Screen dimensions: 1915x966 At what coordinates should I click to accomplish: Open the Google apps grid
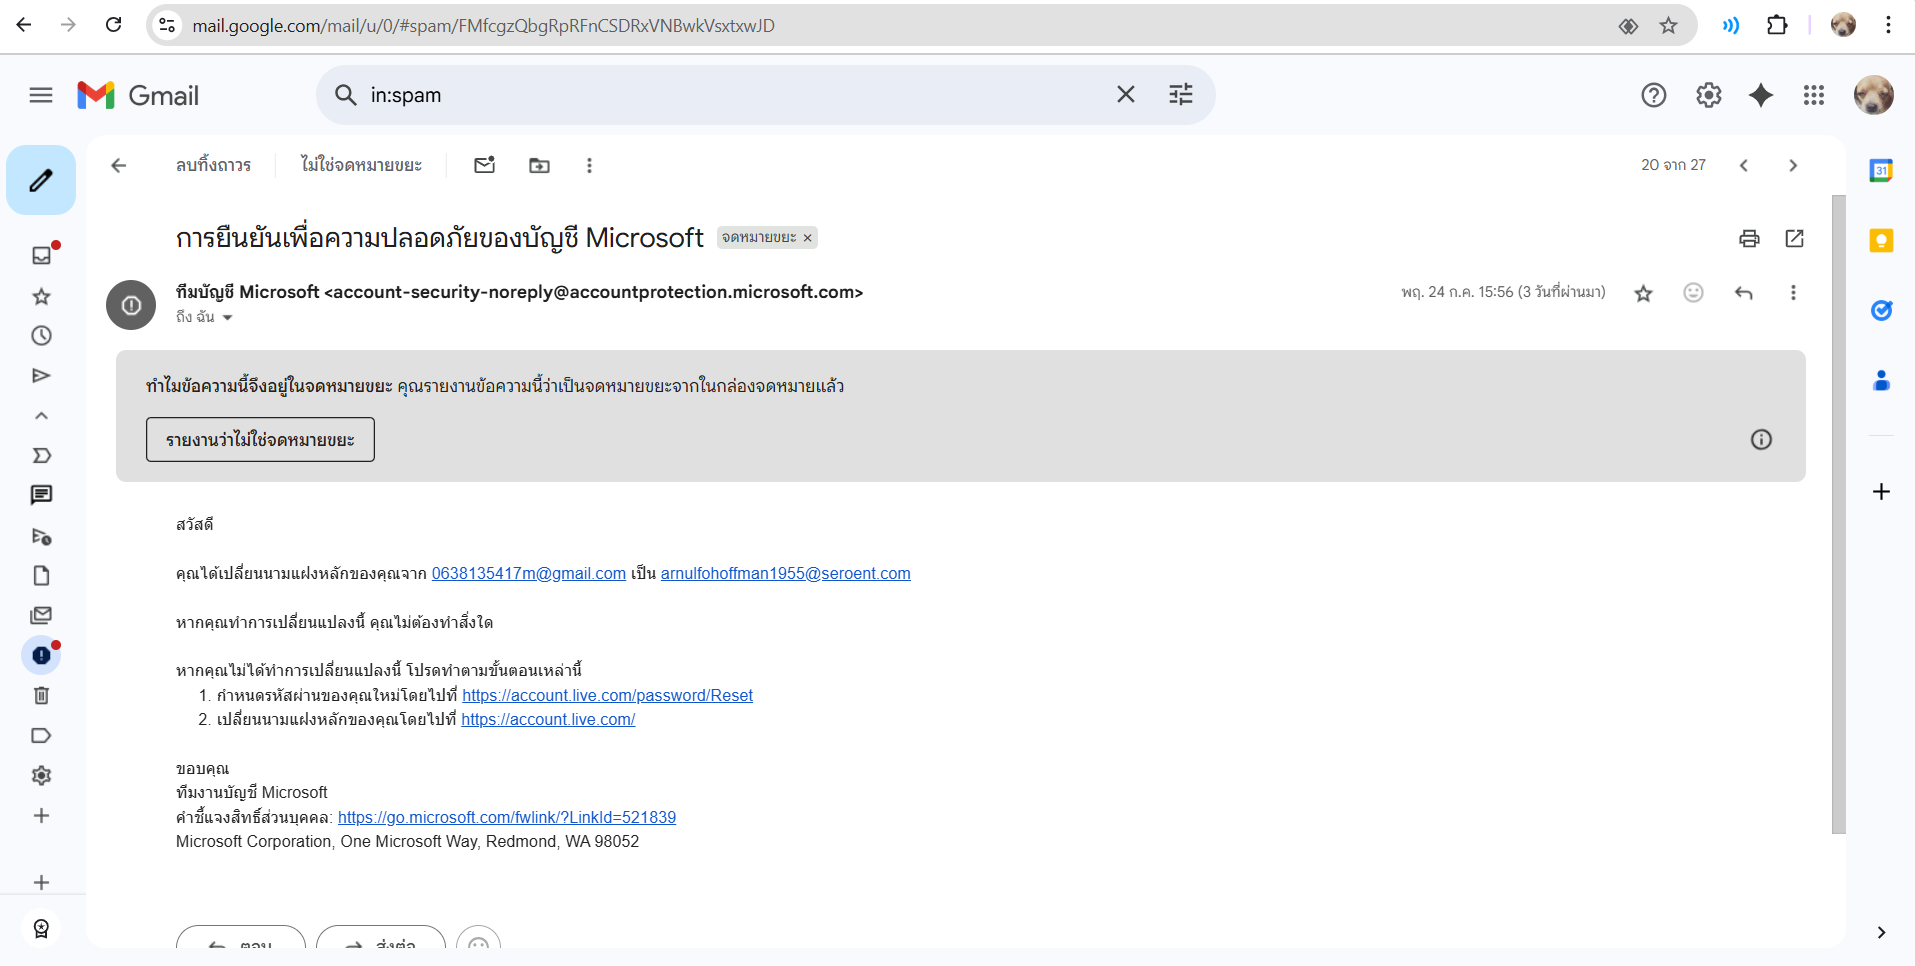point(1814,95)
